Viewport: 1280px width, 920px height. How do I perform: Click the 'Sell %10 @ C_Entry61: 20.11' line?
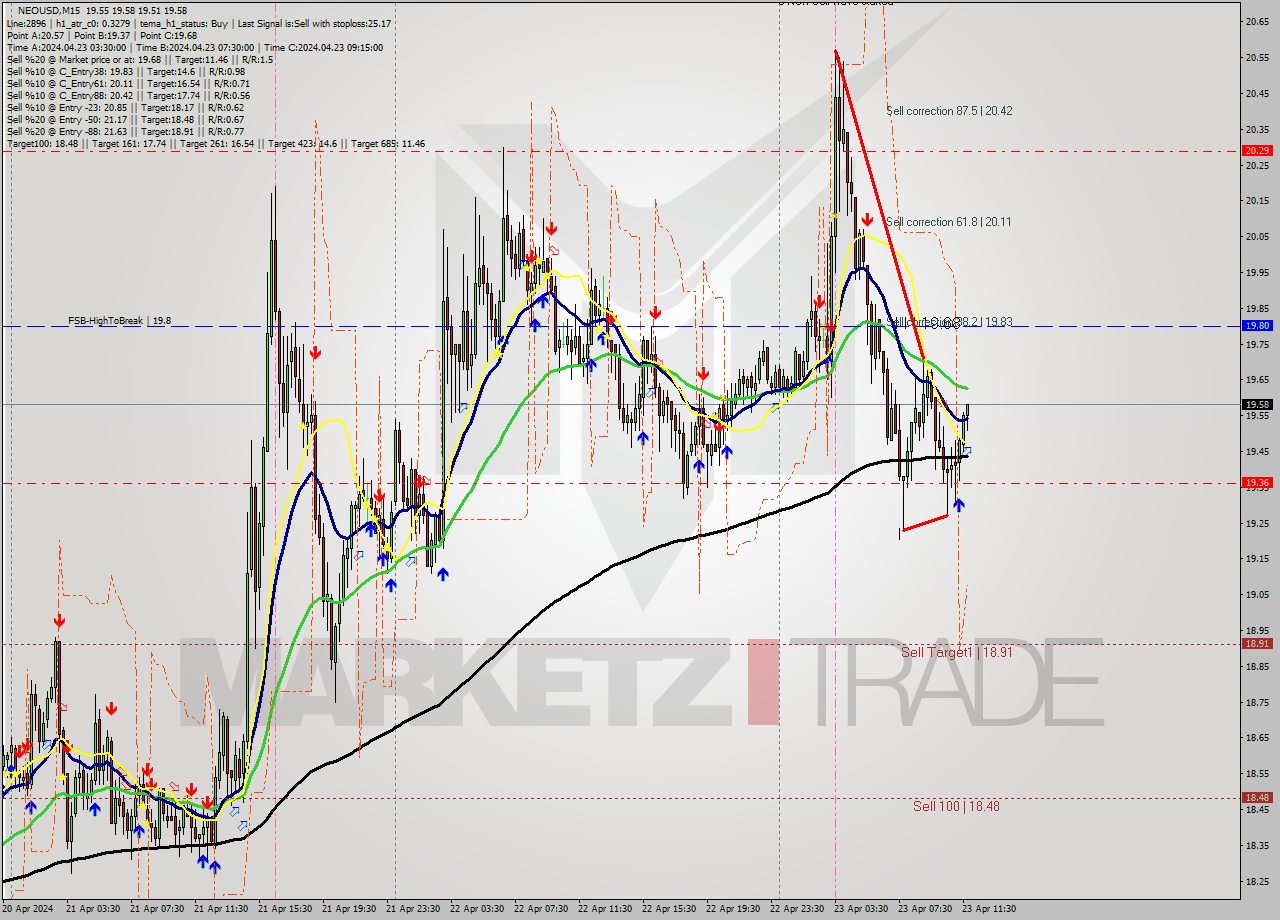point(128,83)
